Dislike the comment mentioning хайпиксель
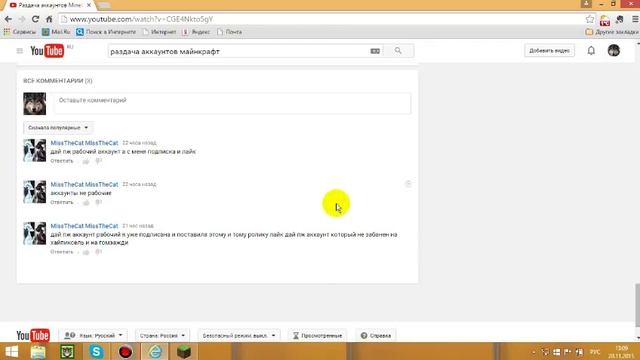640x360 pixels. 98,252
